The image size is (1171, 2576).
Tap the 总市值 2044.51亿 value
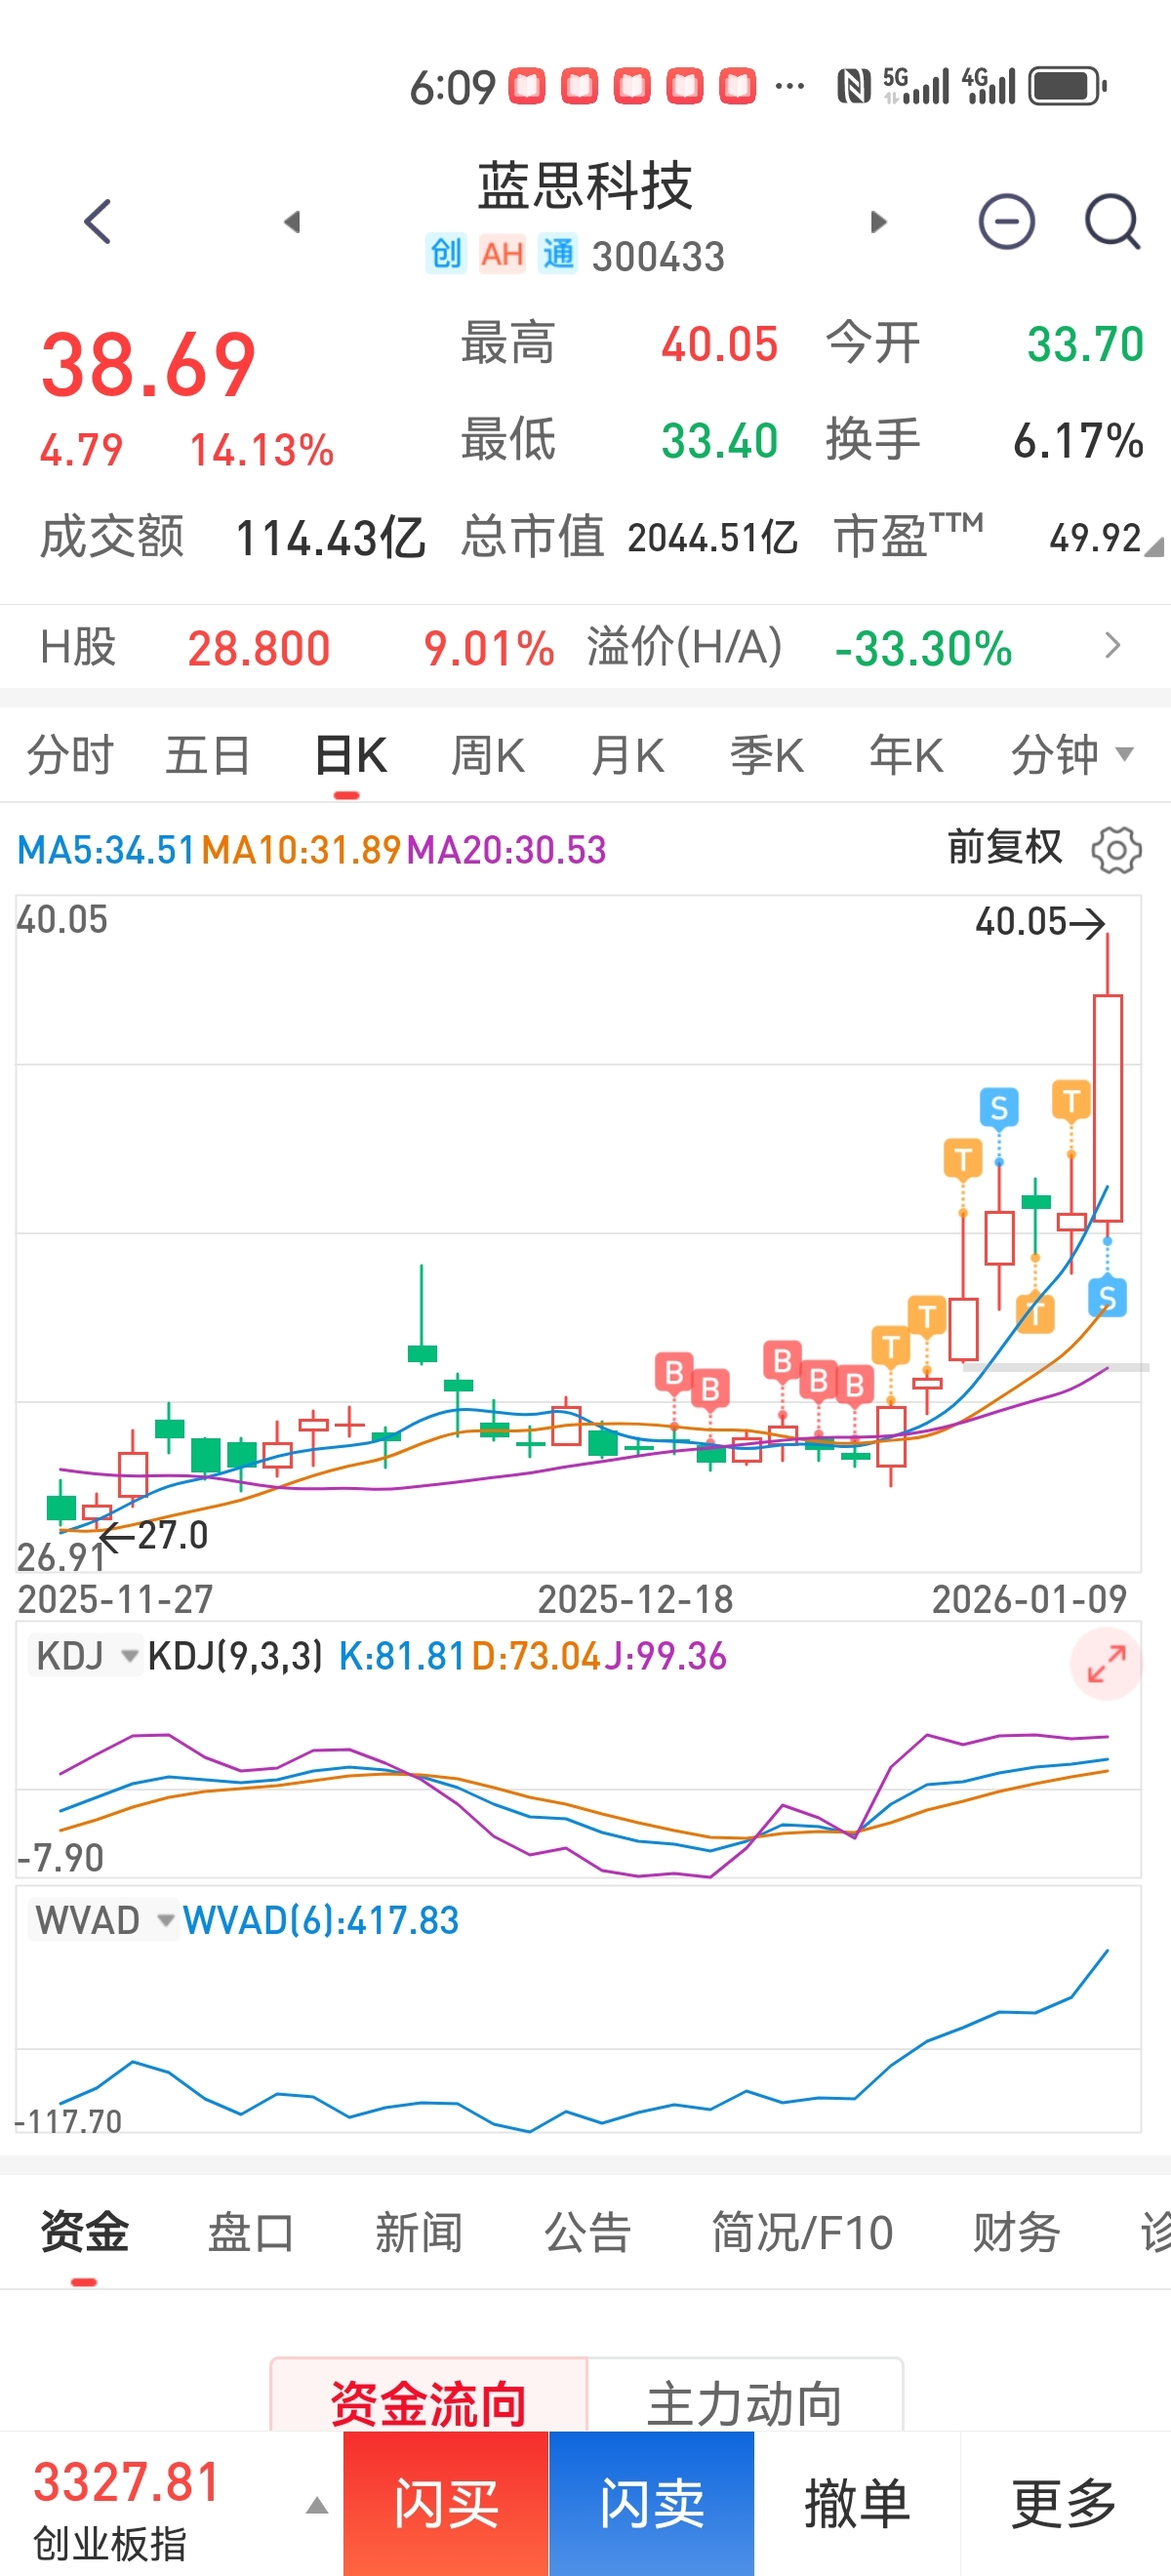click(712, 538)
